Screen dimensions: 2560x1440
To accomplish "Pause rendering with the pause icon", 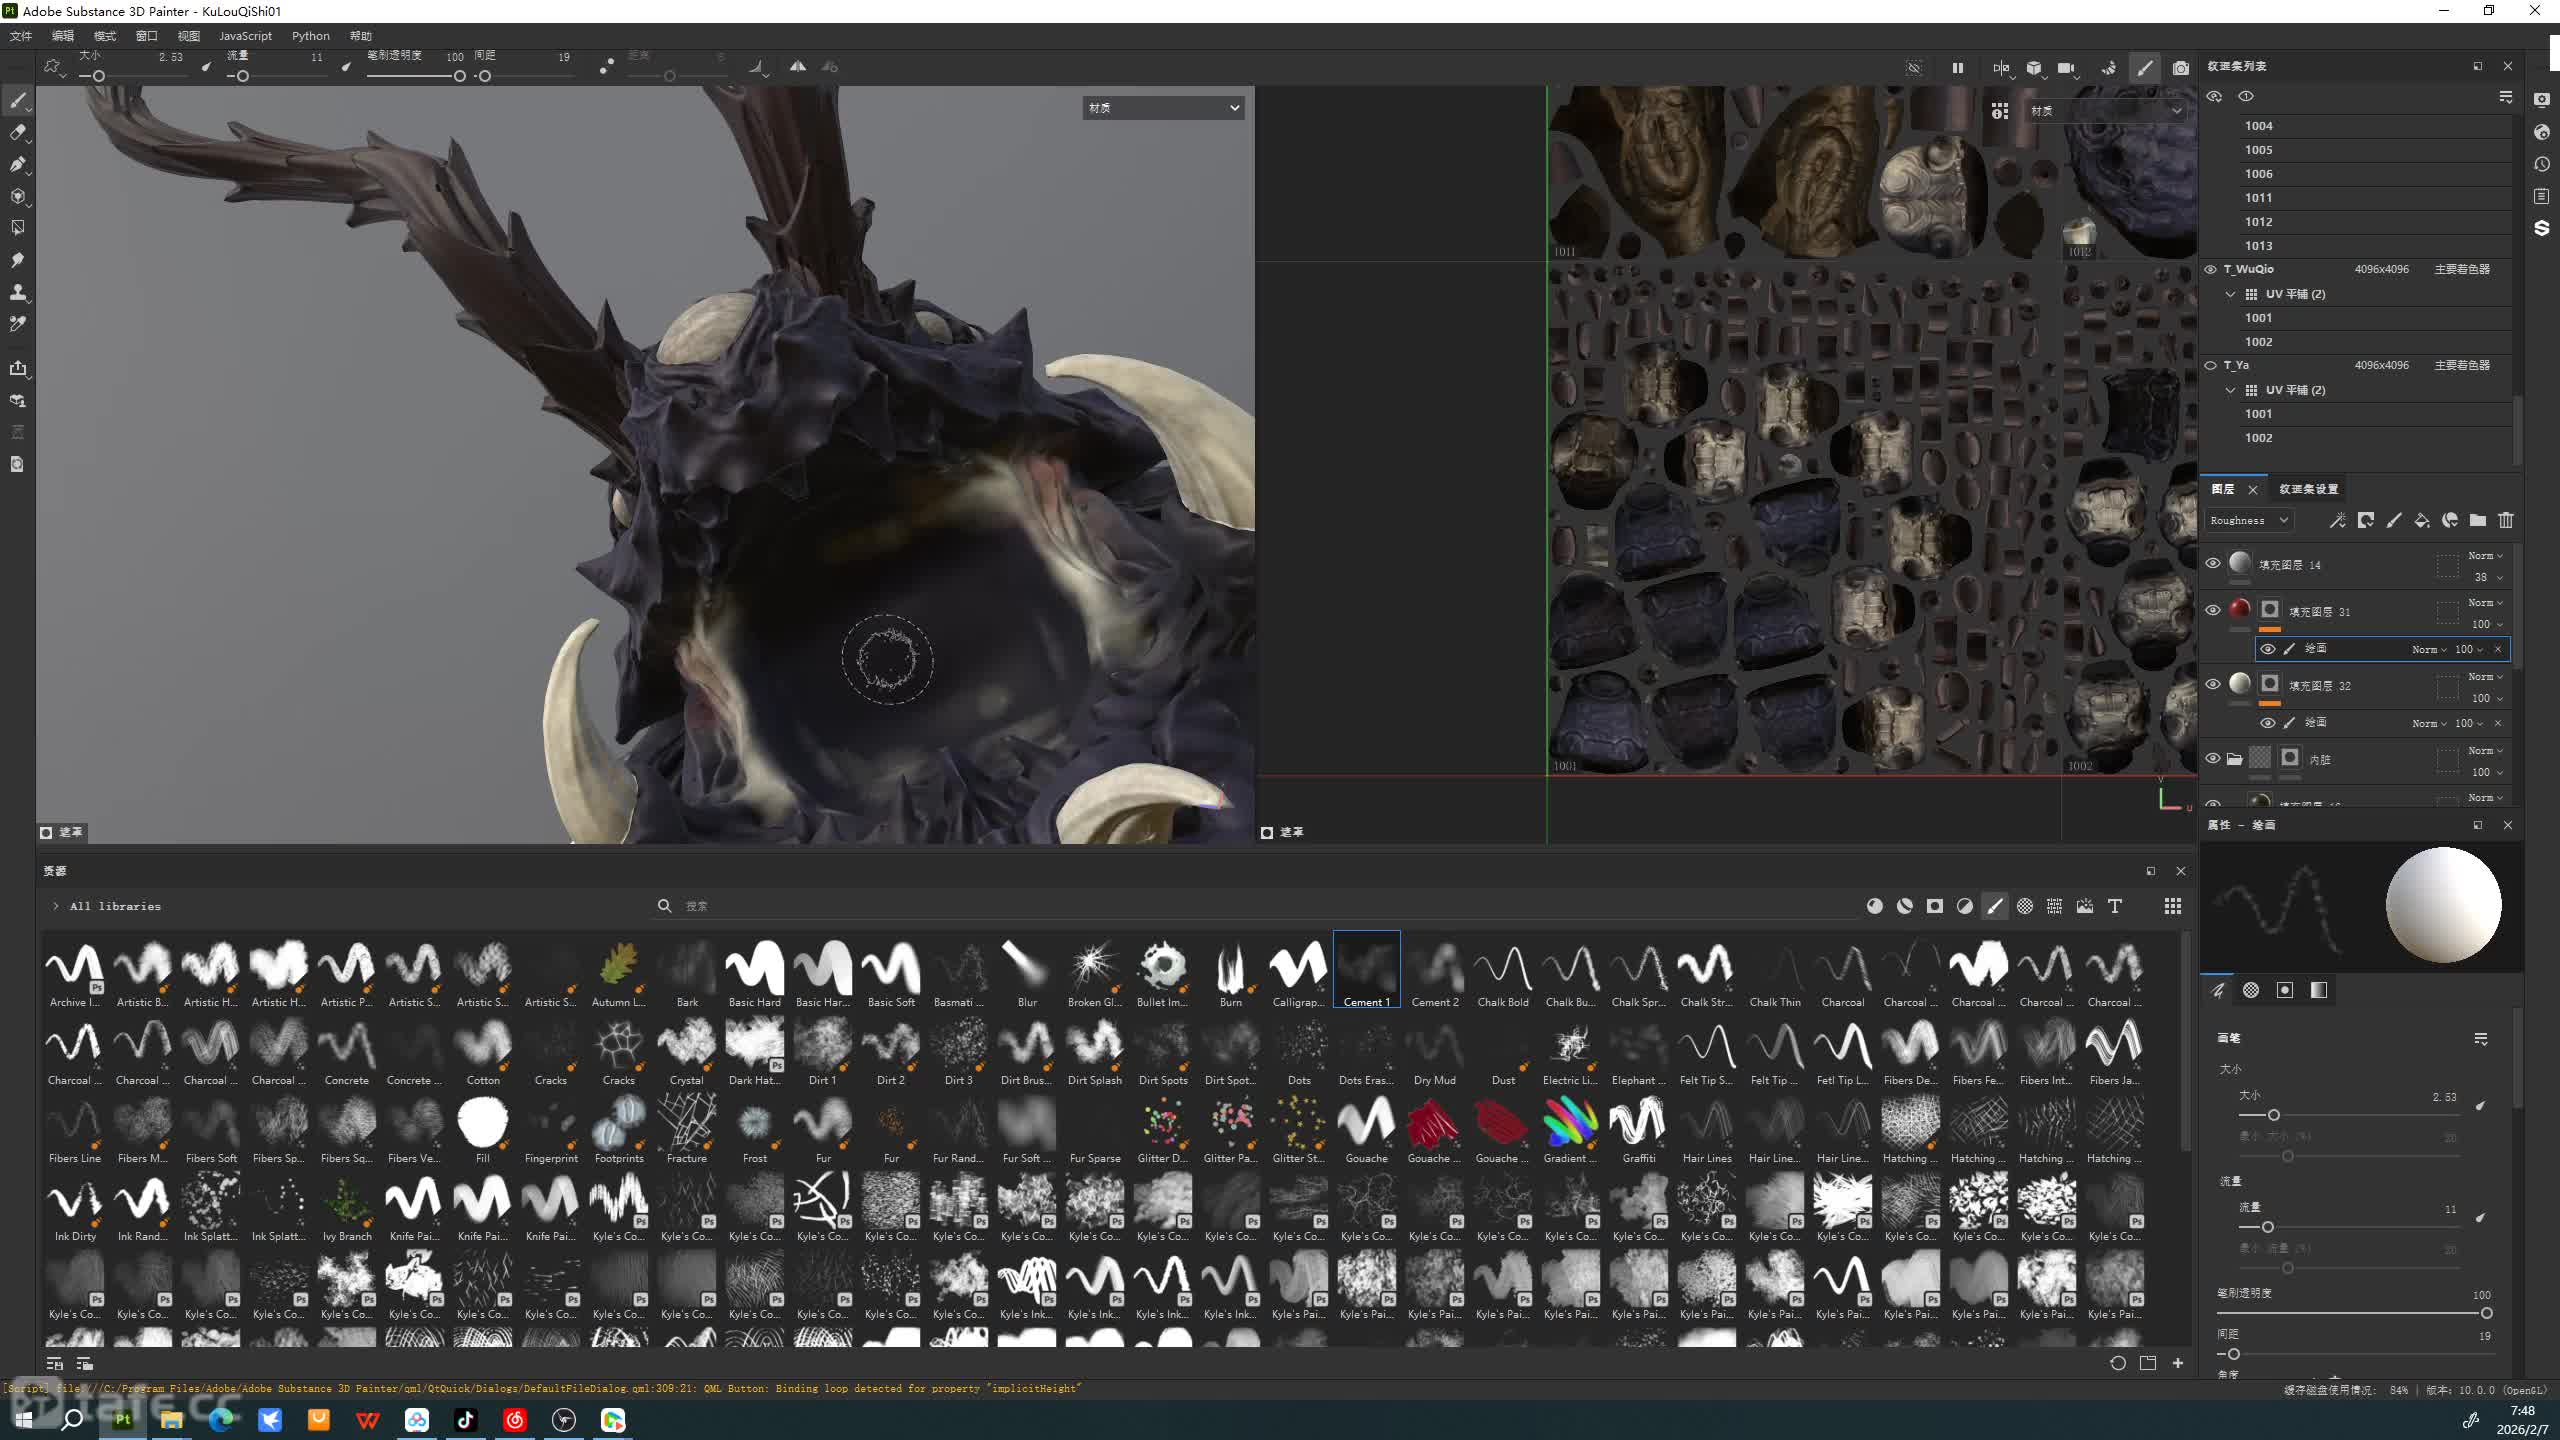I will (x=1957, y=68).
